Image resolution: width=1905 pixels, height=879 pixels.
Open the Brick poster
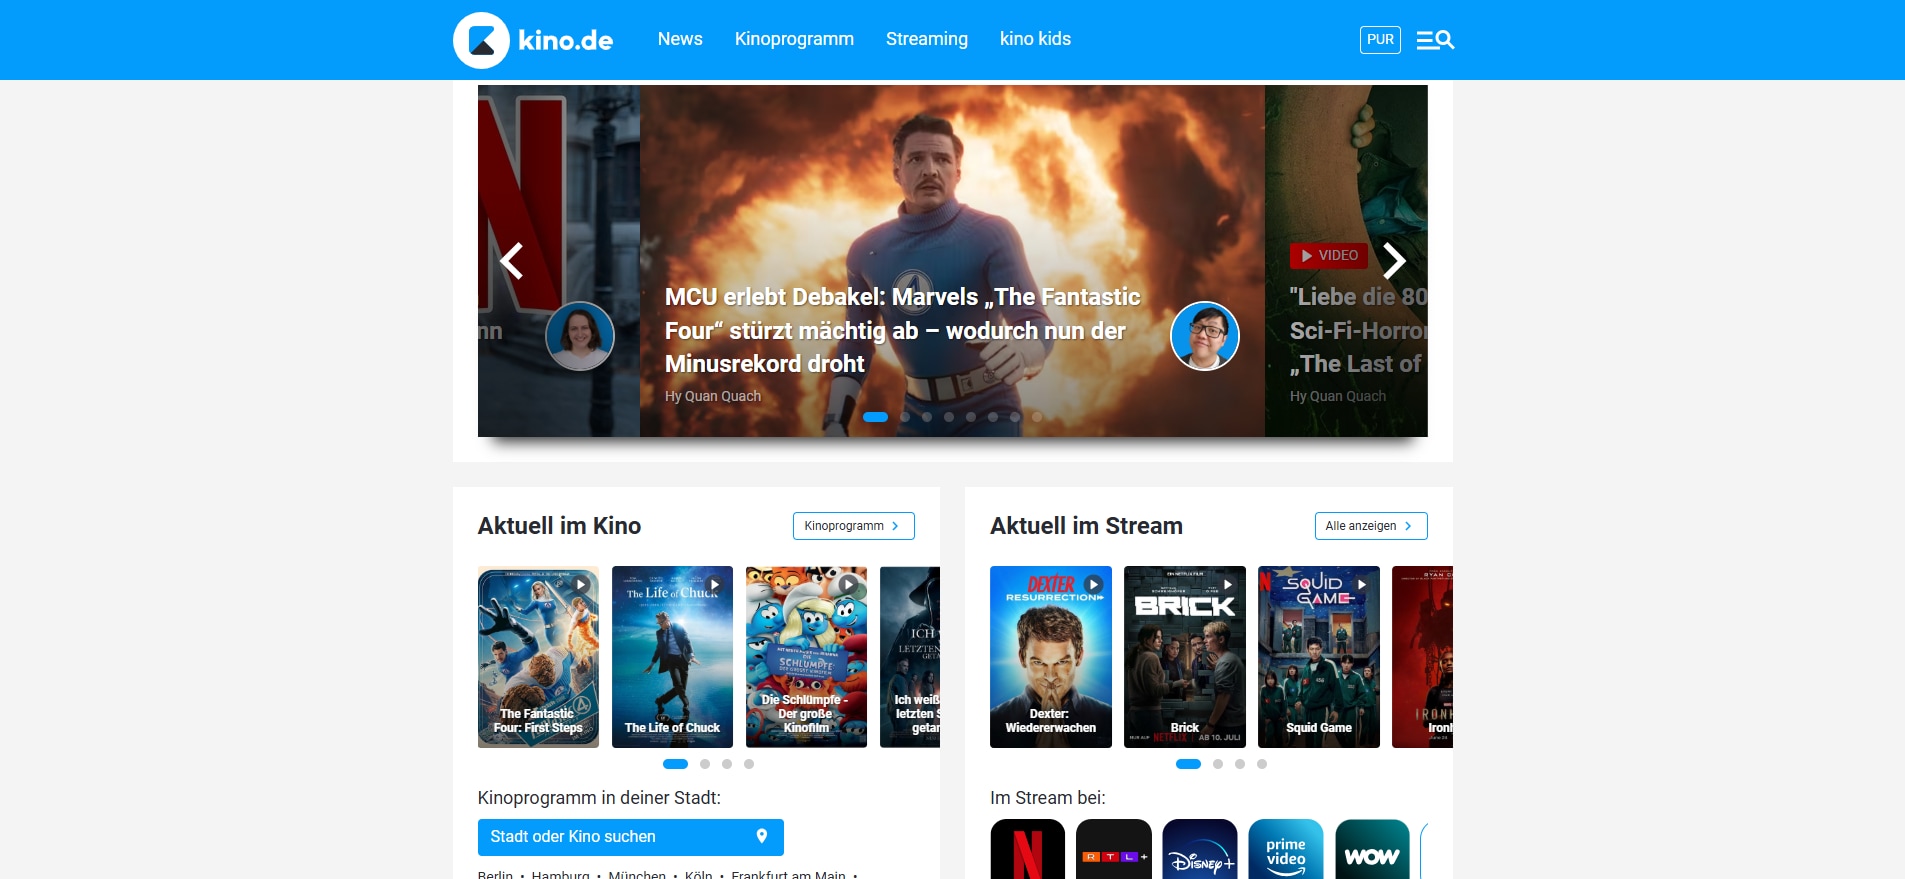[1185, 657]
